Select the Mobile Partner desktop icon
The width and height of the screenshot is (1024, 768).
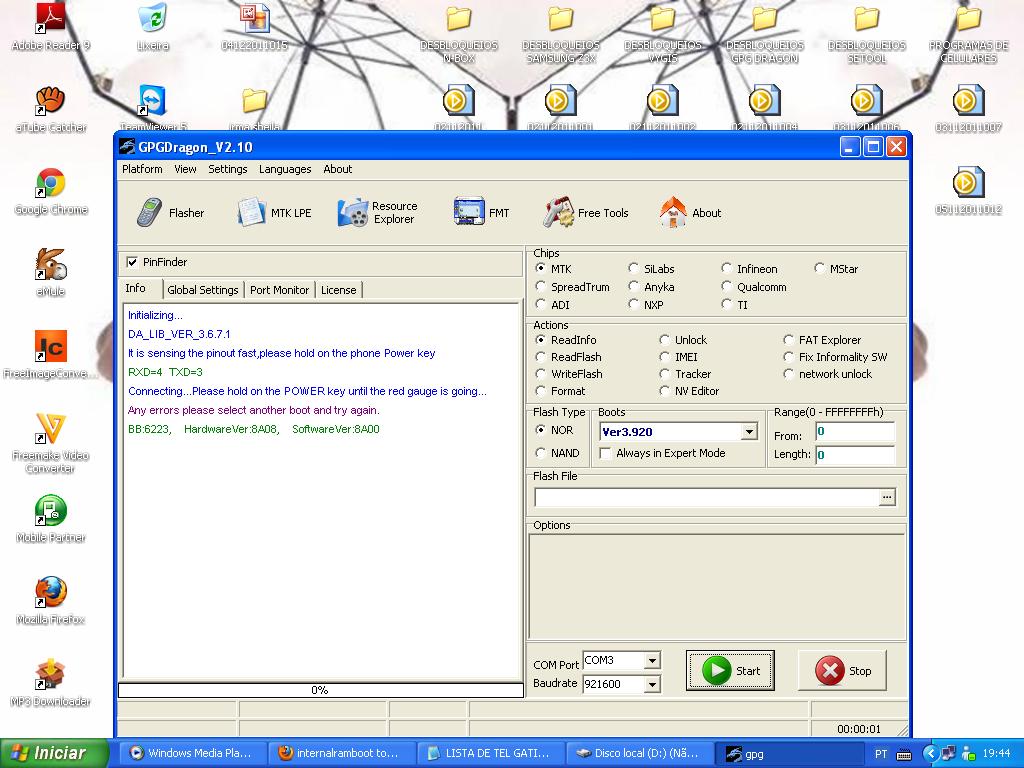50,519
